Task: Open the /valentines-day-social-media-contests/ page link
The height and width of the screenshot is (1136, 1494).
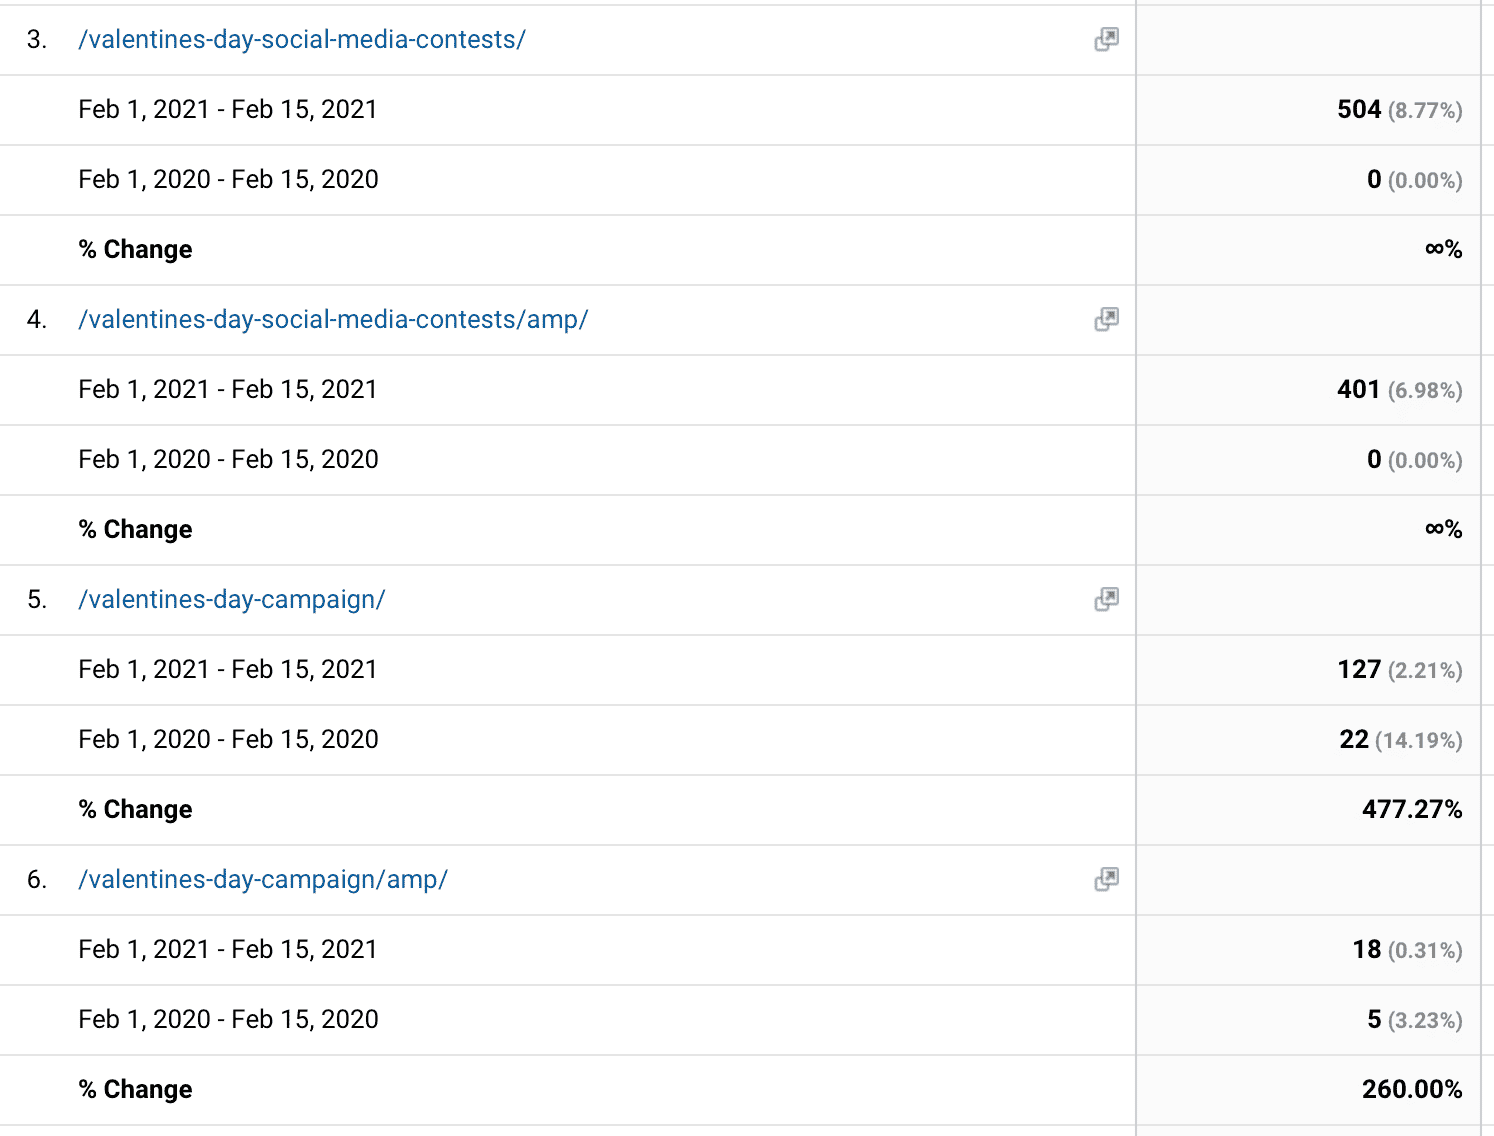Action: (x=301, y=40)
